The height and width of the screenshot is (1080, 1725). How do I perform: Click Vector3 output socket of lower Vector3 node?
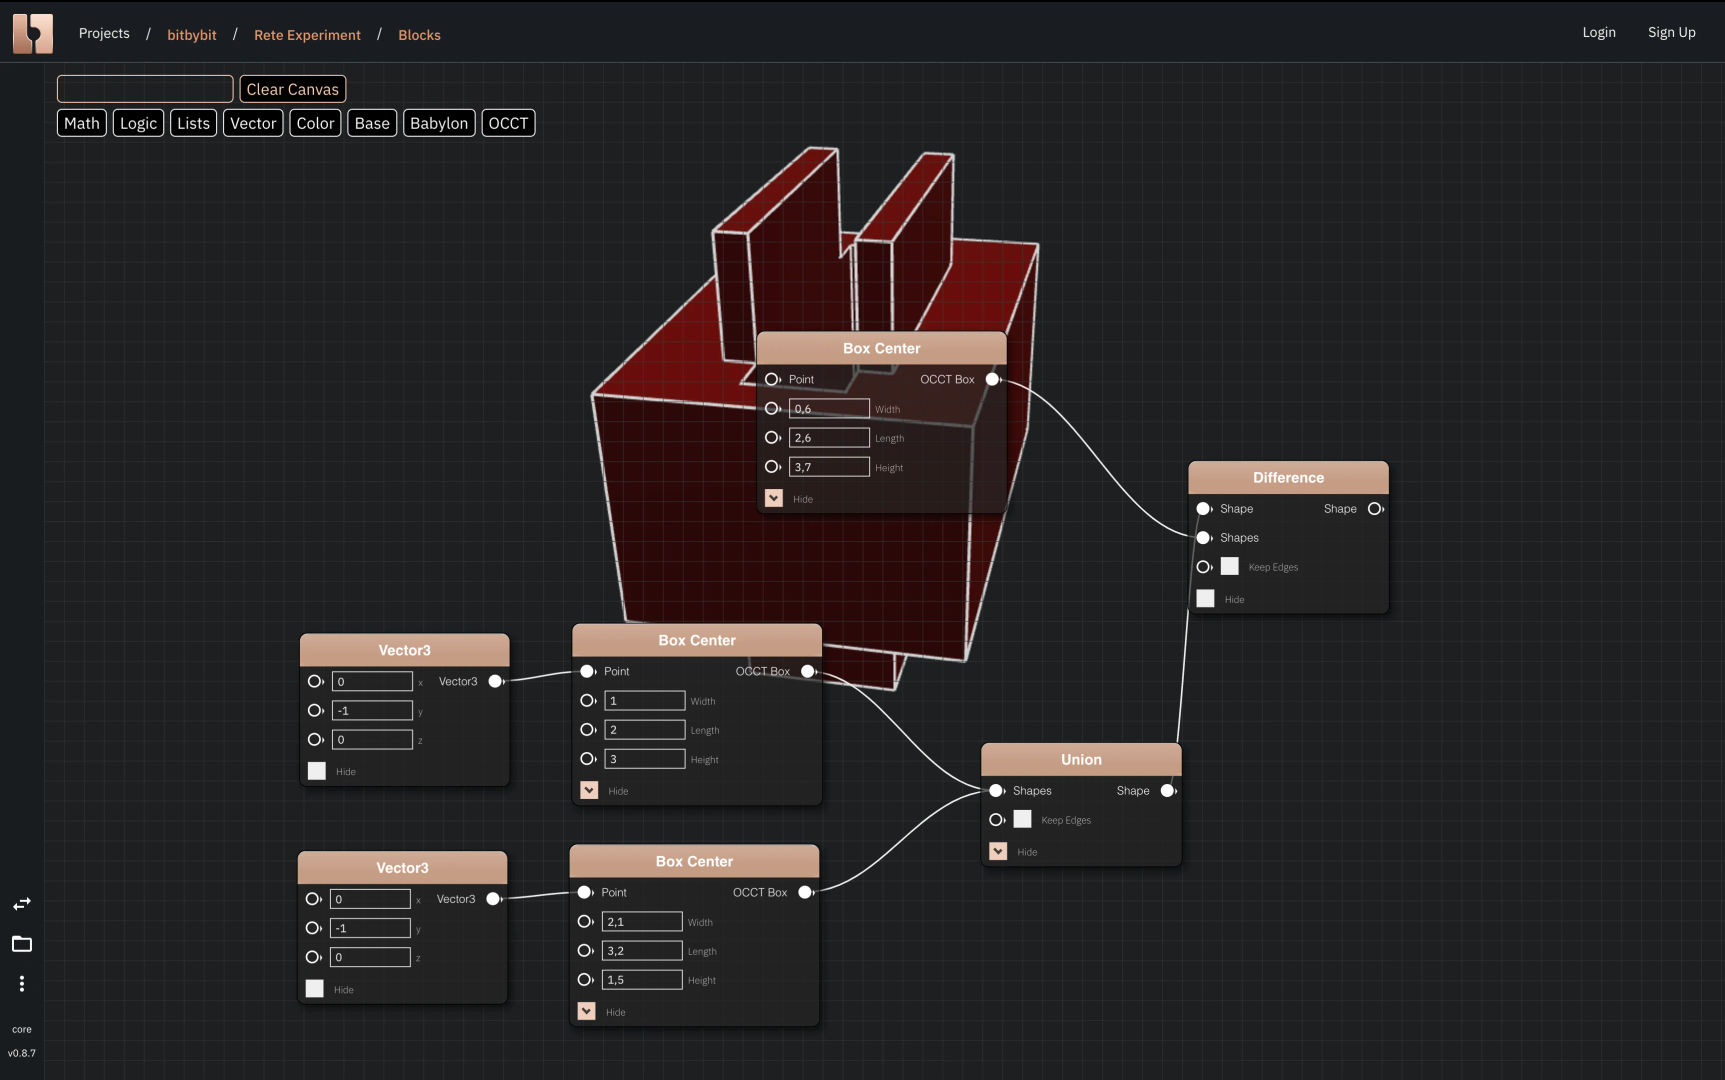493,899
